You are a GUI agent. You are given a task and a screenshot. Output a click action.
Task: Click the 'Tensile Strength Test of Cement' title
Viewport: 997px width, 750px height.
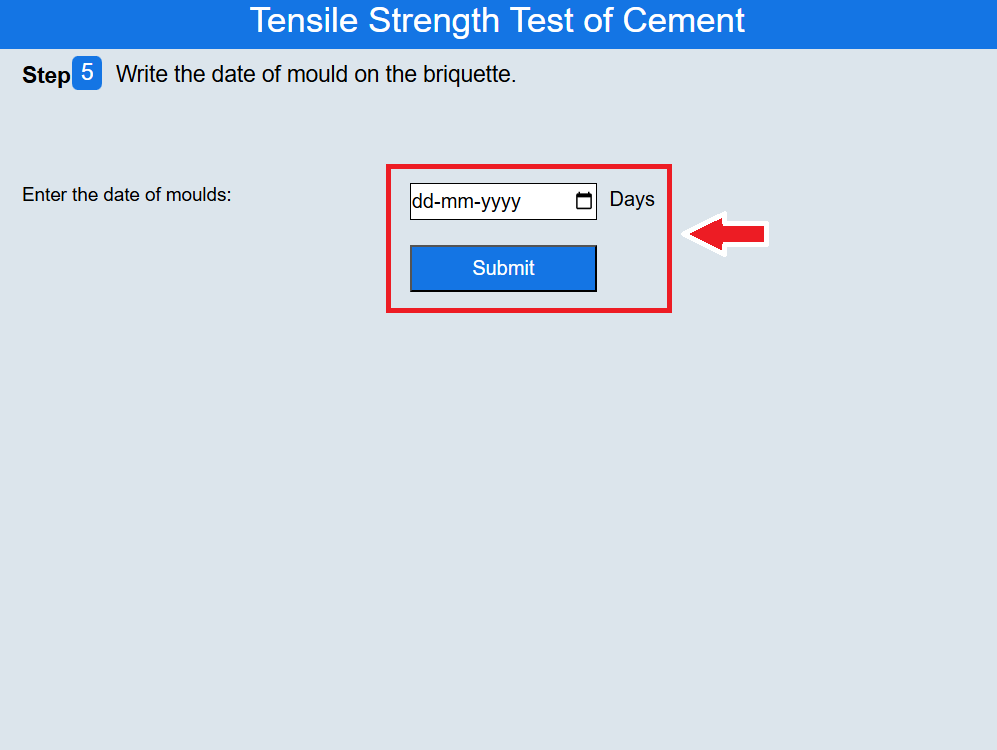coord(497,21)
